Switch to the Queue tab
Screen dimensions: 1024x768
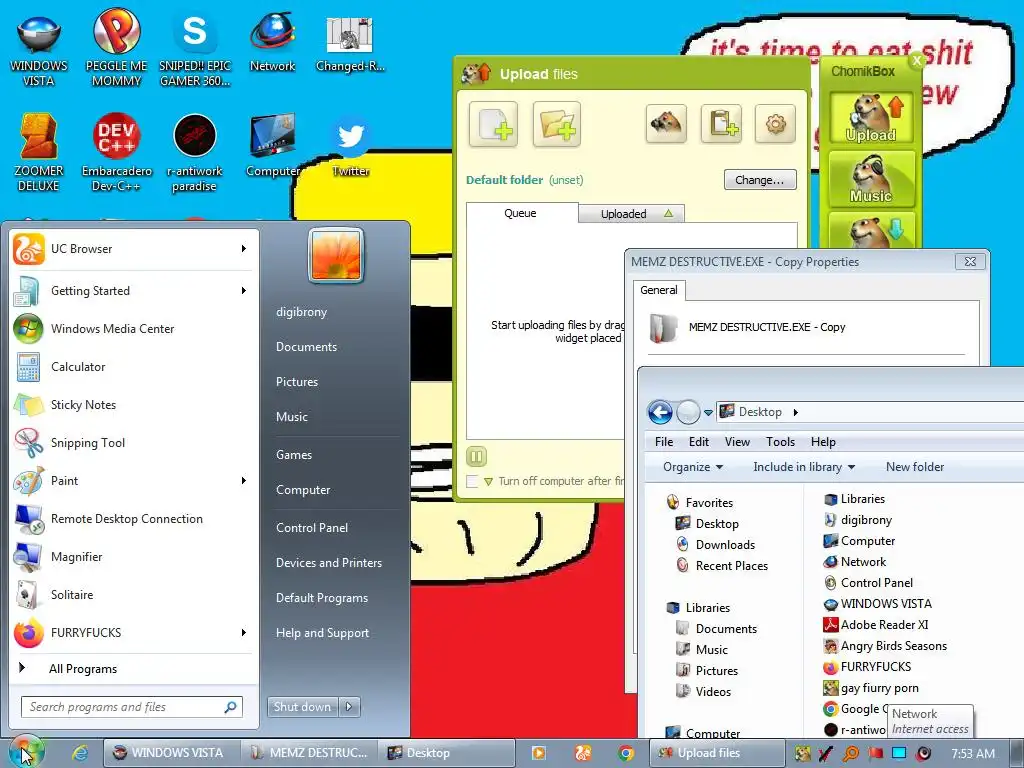[521, 213]
